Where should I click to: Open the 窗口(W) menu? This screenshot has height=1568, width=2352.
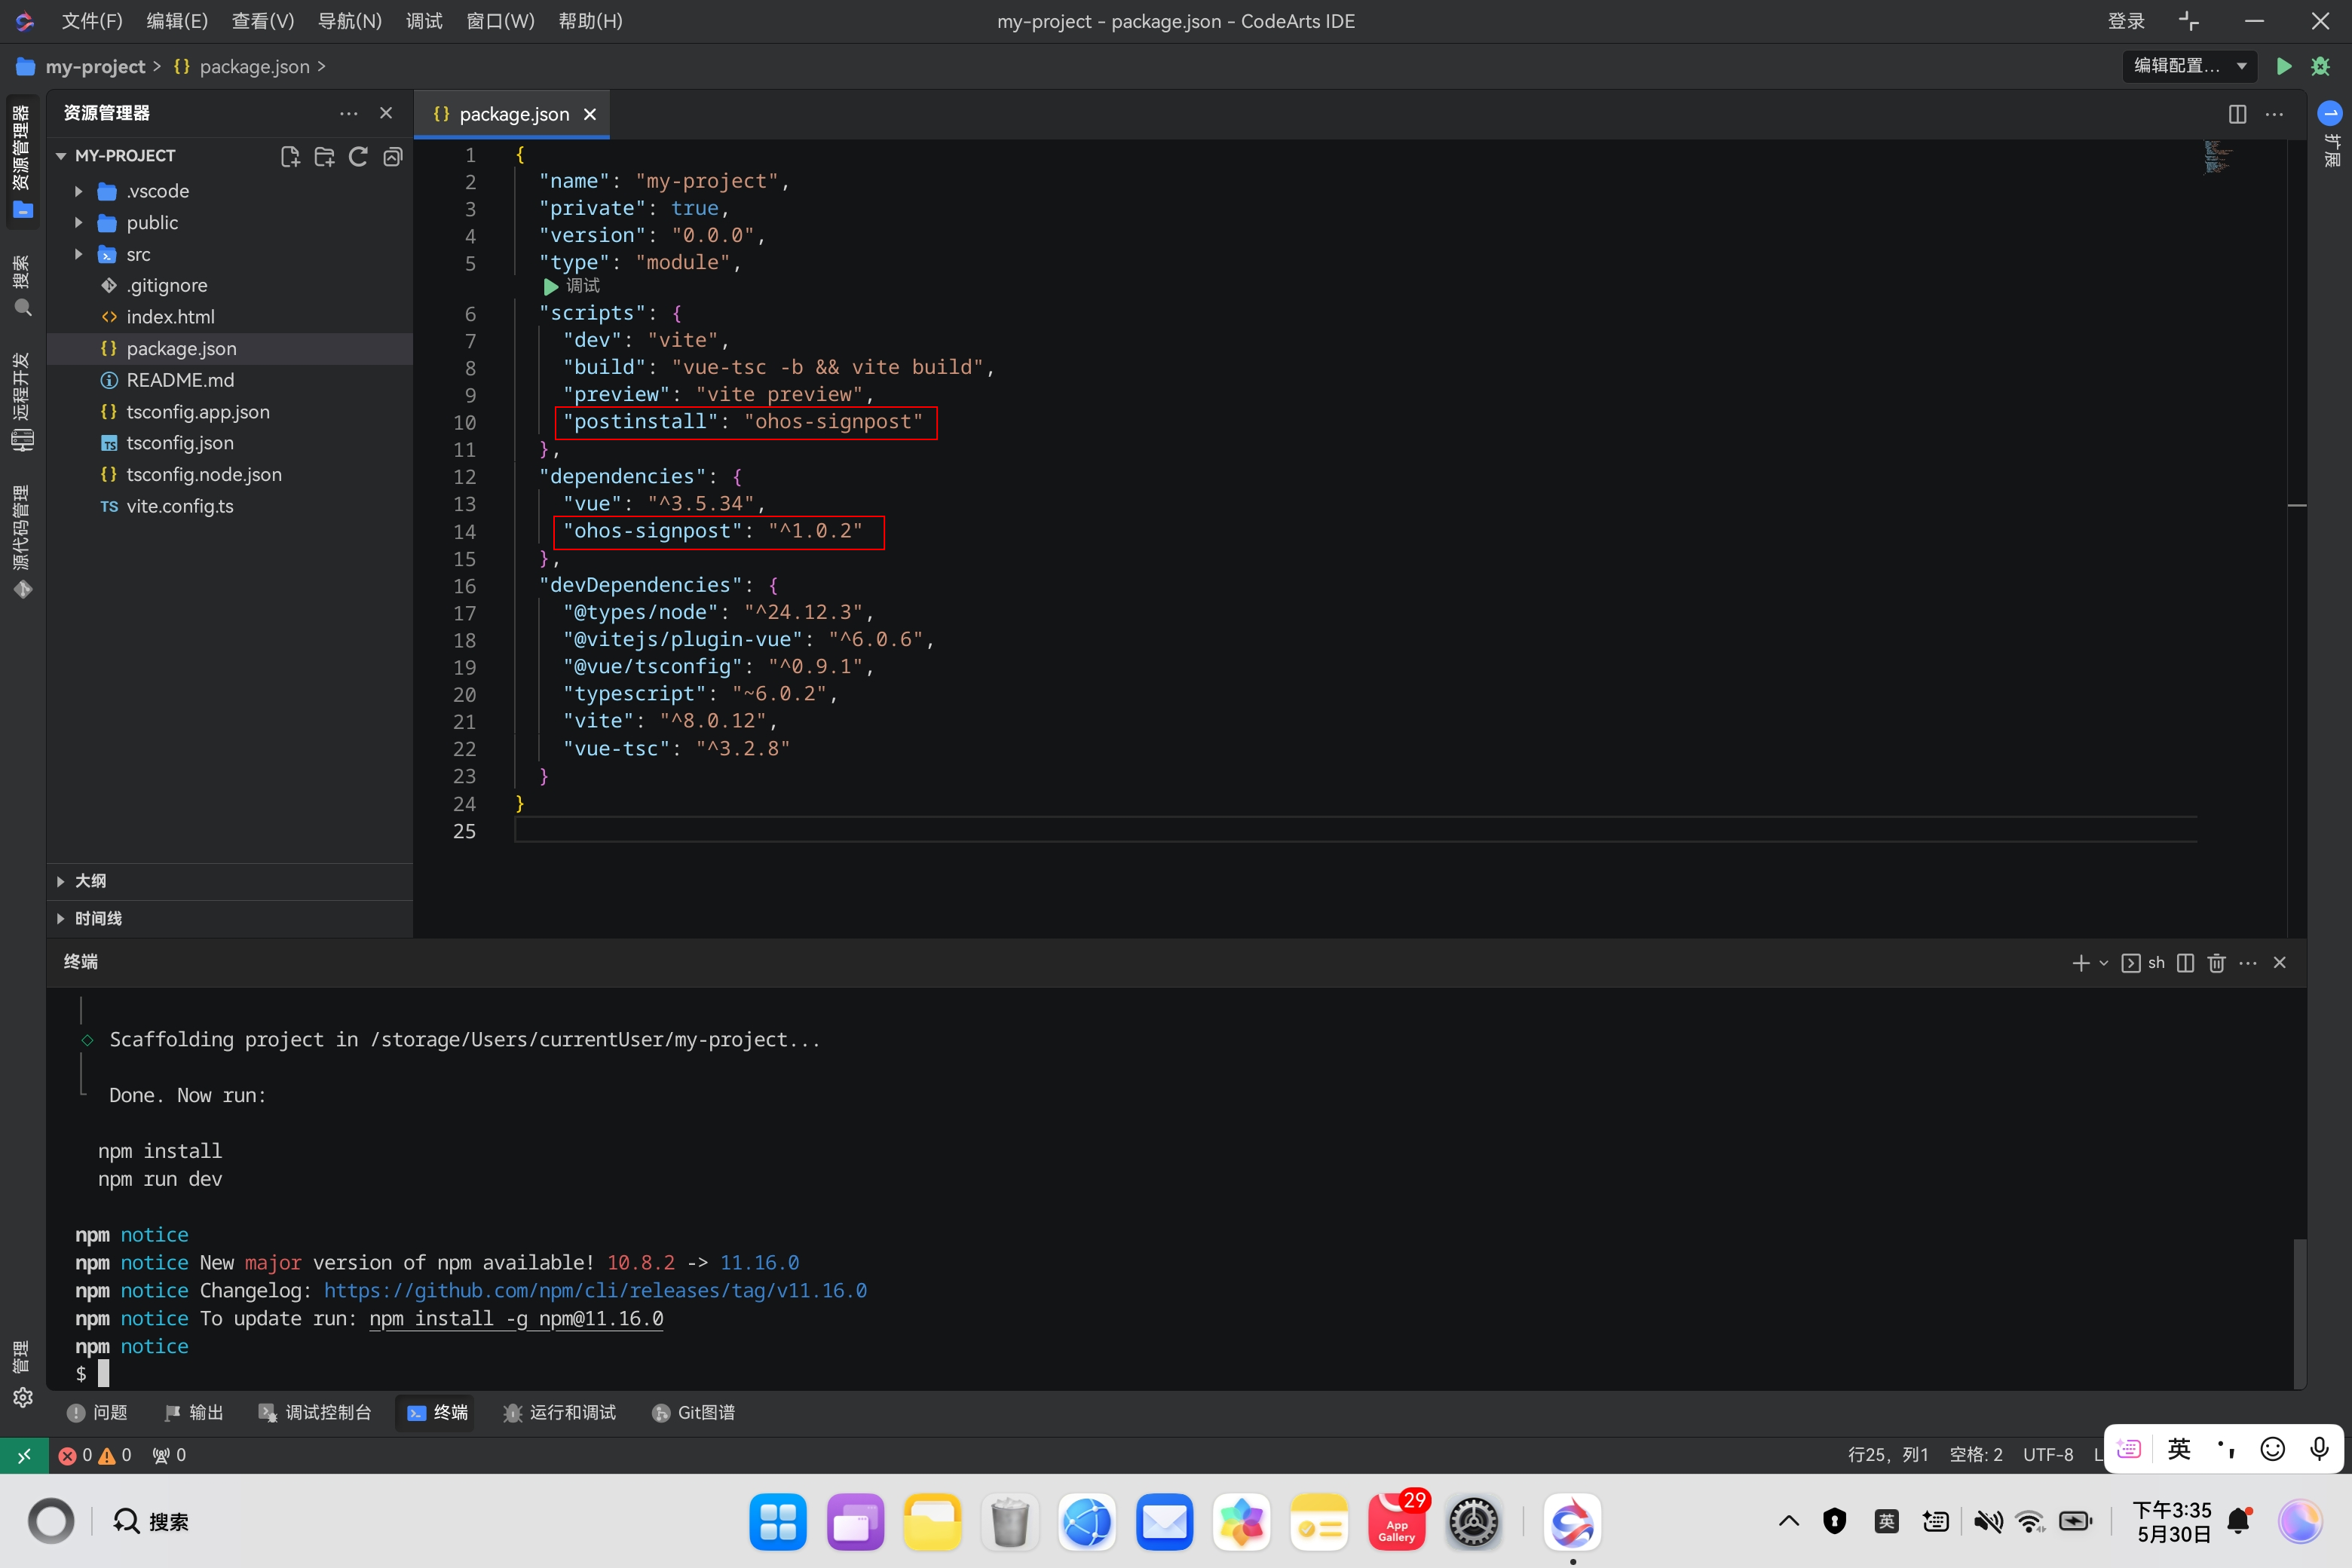pyautogui.click(x=500, y=21)
